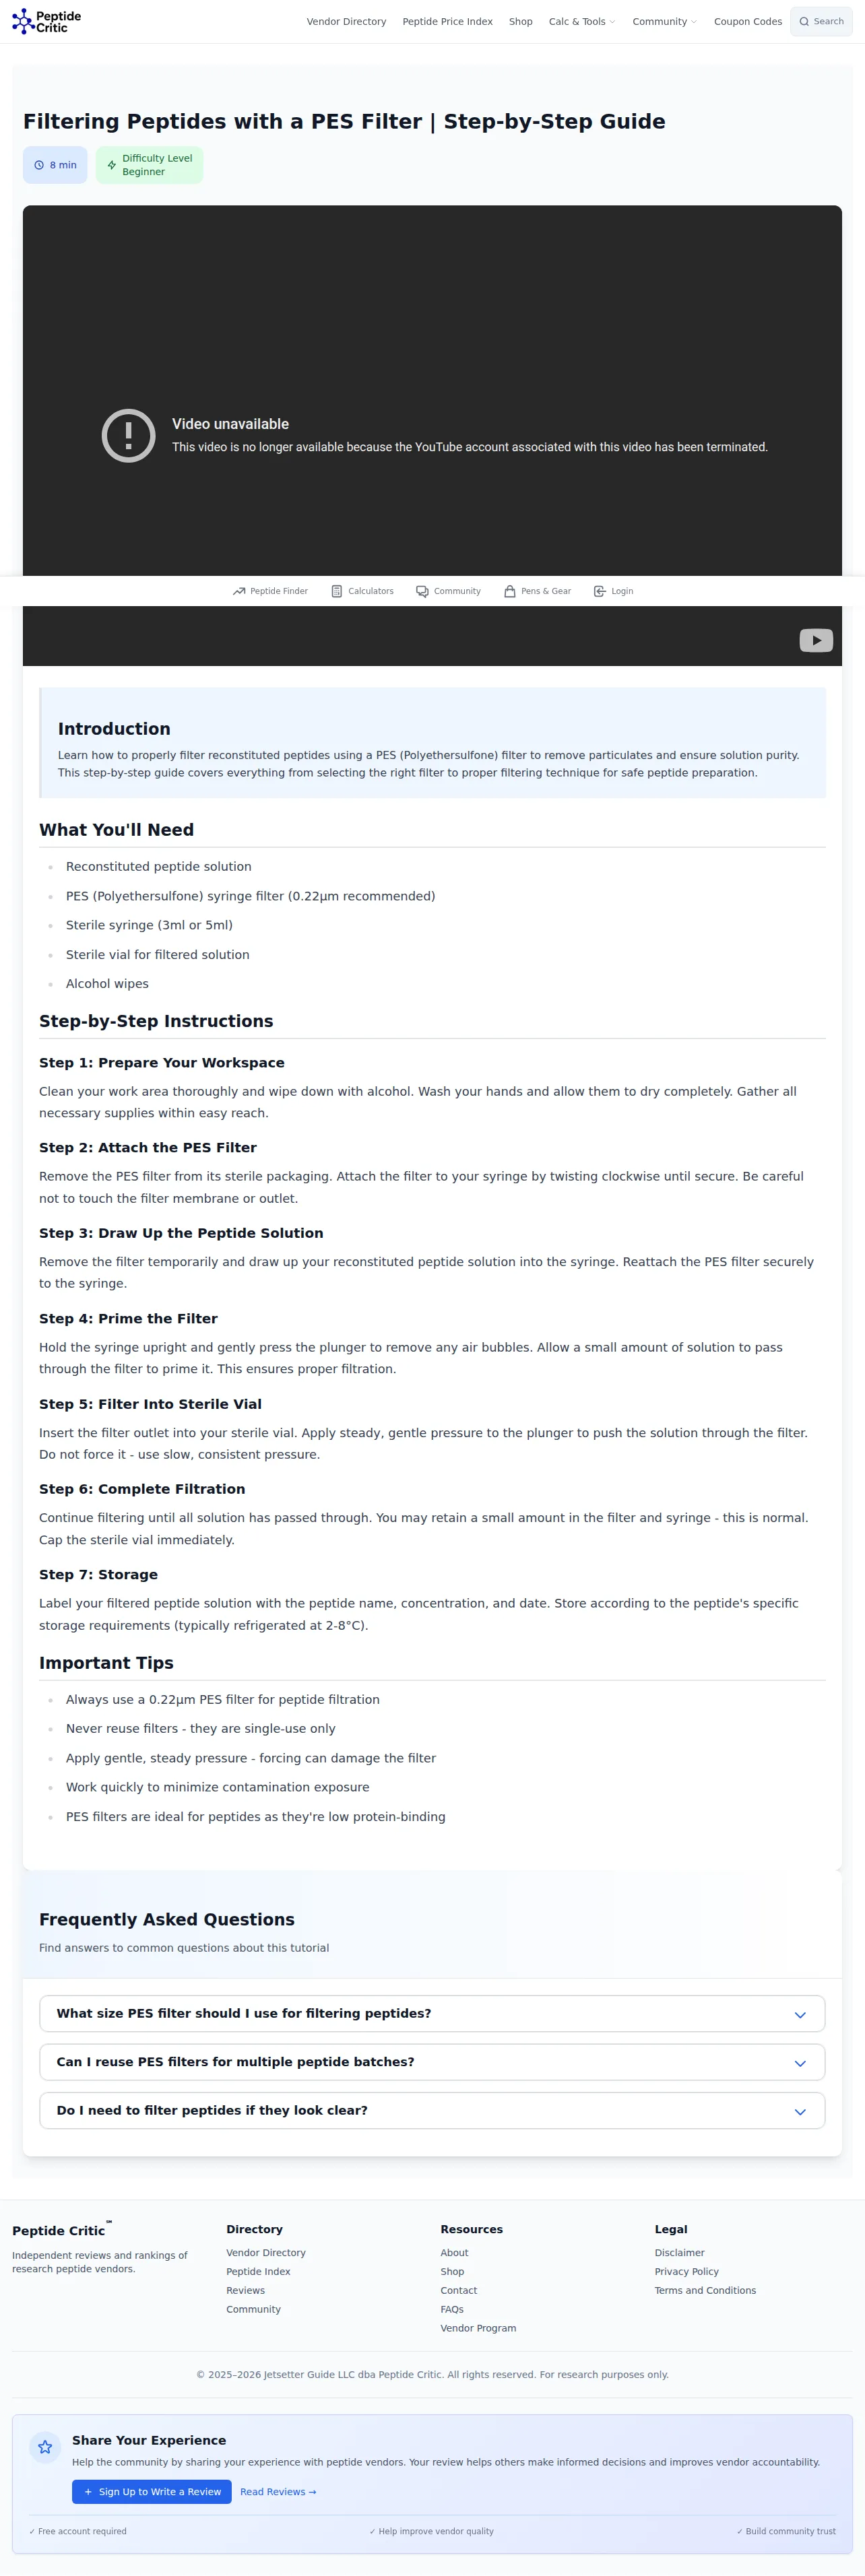Follow the Read Reviews link
The width and height of the screenshot is (865, 2576).
278,2492
